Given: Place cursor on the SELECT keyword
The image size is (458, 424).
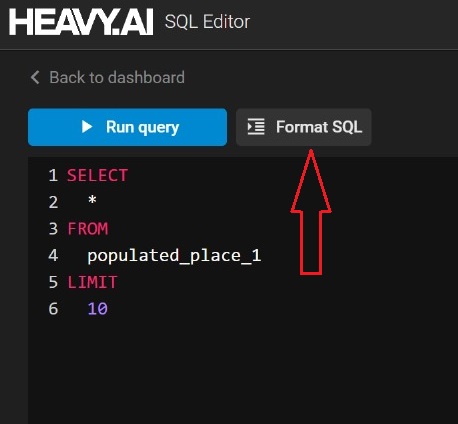Looking at the screenshot, I should pyautogui.click(x=97, y=175).
